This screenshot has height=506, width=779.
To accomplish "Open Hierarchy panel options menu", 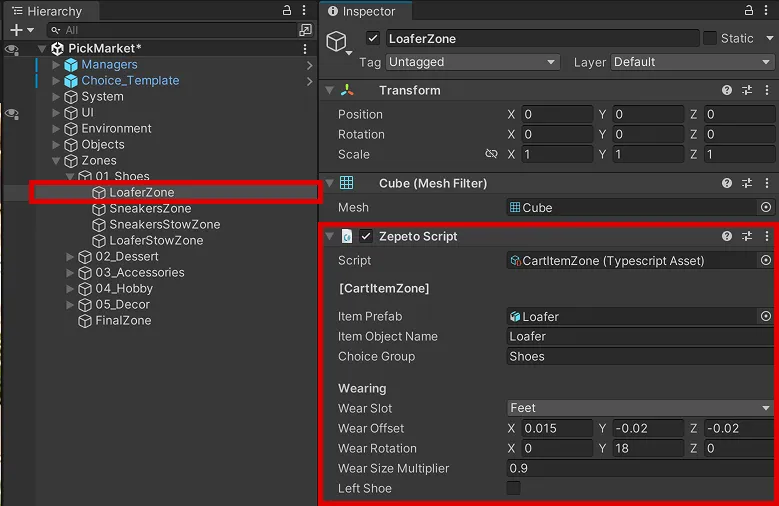I will (x=304, y=10).
